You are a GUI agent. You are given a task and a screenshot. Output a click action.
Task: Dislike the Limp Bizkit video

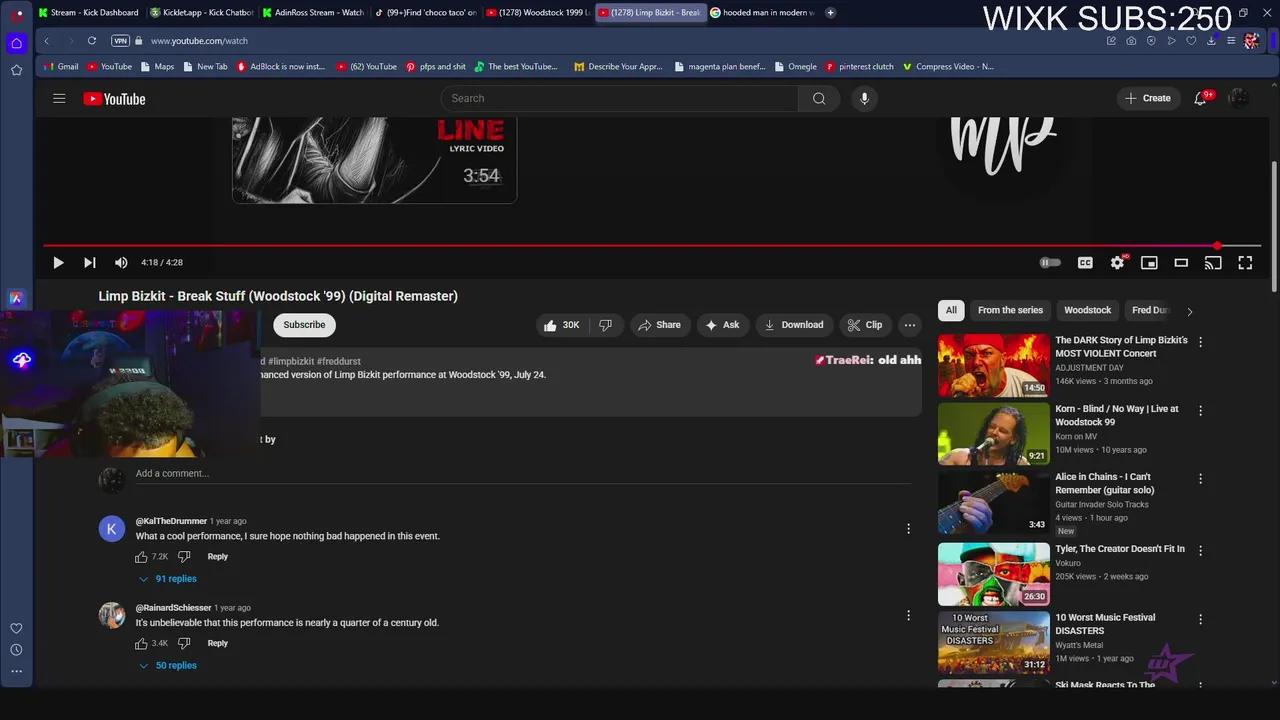click(x=605, y=325)
